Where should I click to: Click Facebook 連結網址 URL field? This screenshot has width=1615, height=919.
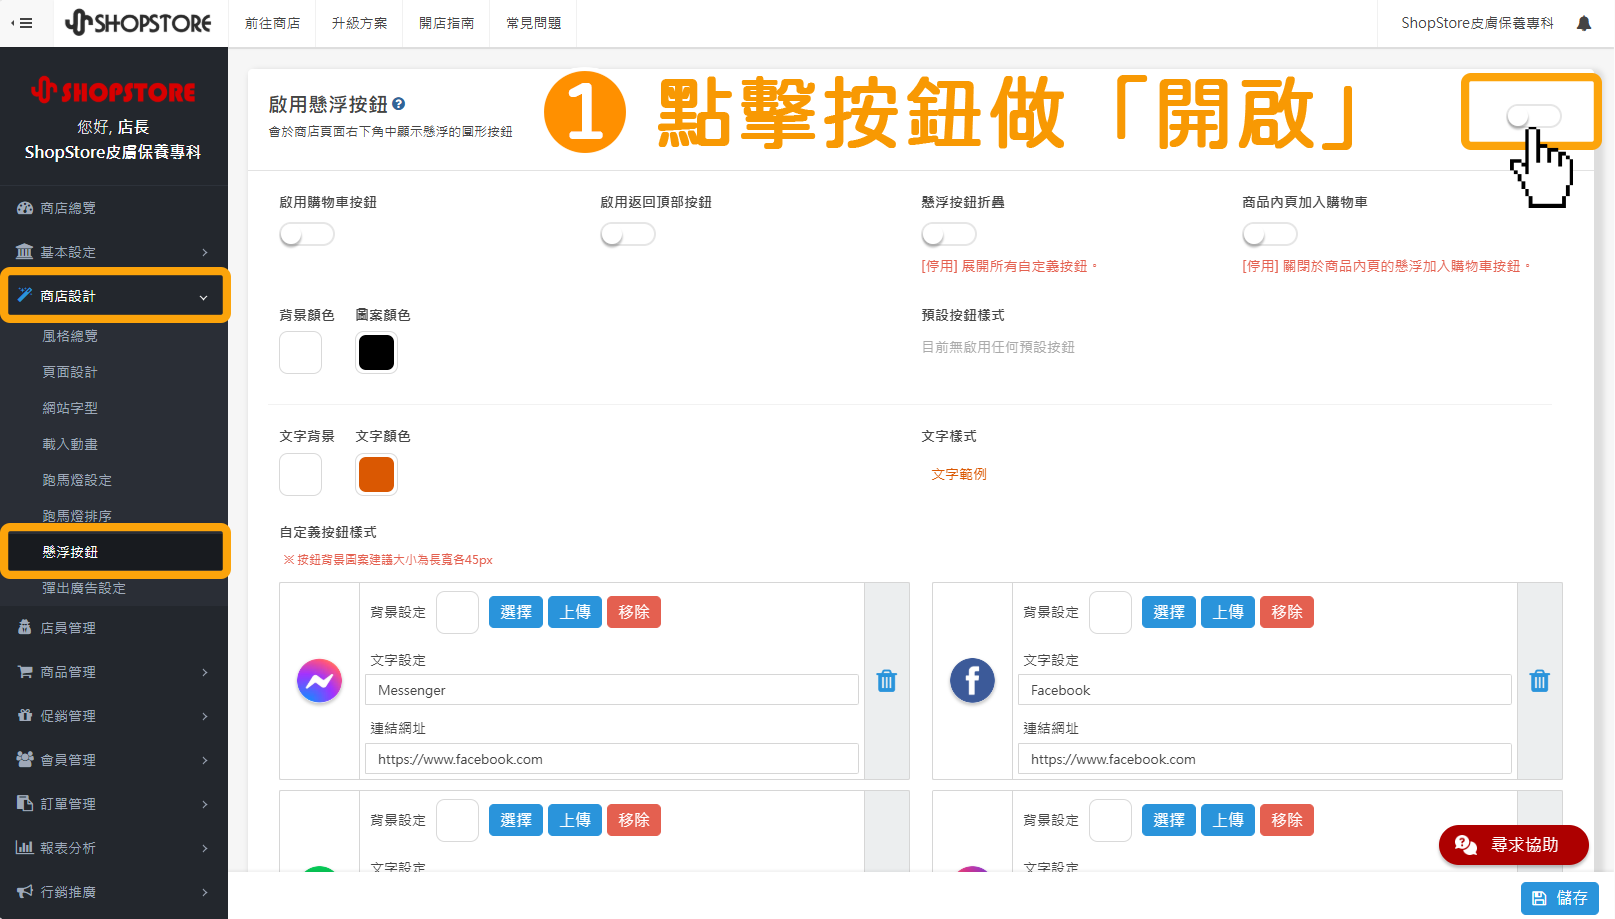1265,759
